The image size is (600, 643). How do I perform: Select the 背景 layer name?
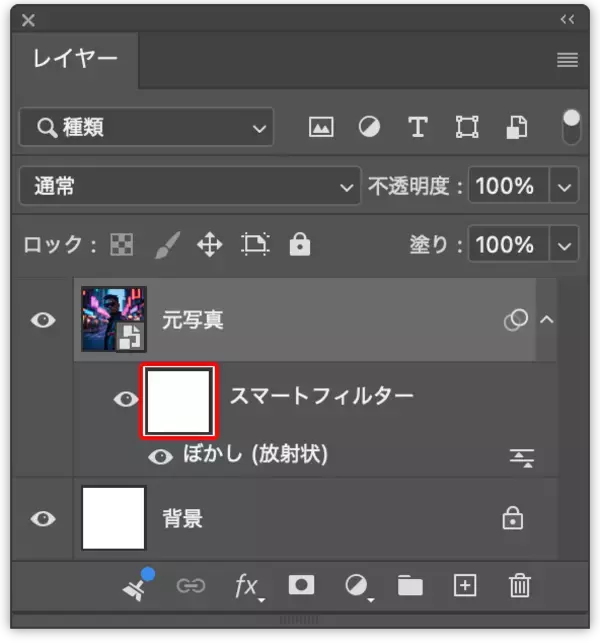tap(183, 518)
